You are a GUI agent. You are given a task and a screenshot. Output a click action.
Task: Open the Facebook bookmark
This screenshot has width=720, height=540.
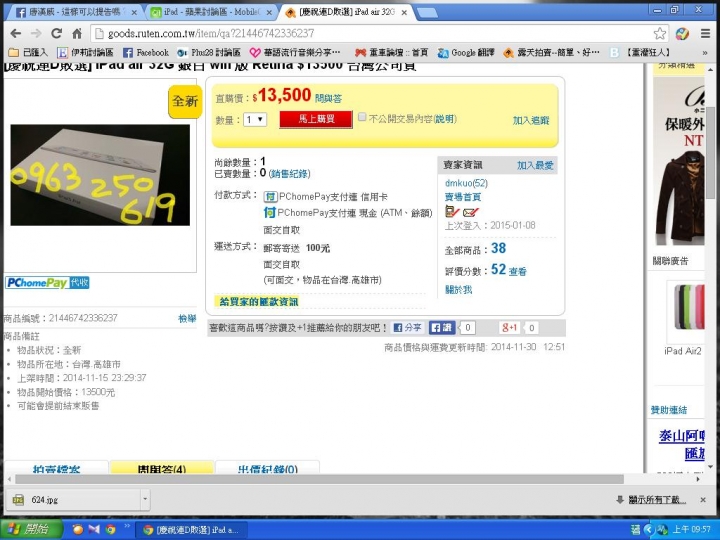tap(146, 53)
